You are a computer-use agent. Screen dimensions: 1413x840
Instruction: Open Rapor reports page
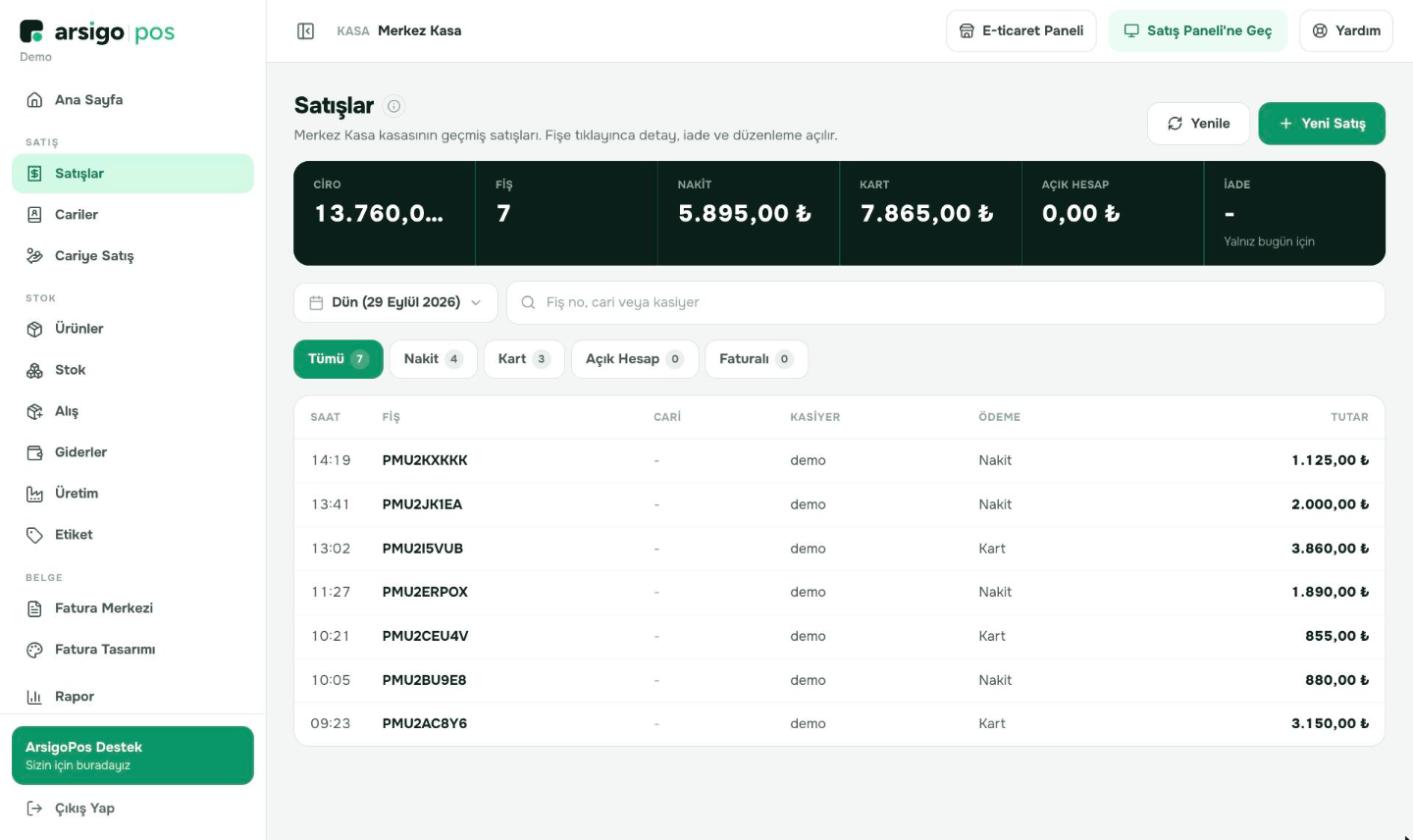[x=133, y=696]
